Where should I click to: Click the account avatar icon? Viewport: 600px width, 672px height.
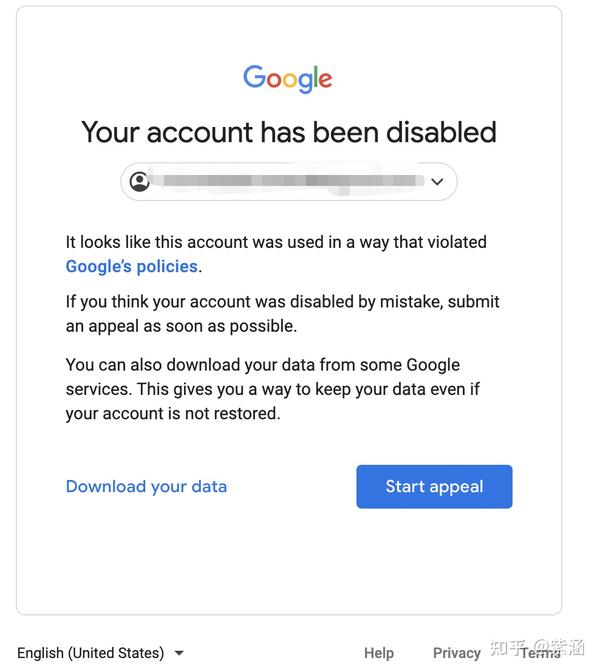pos(140,181)
